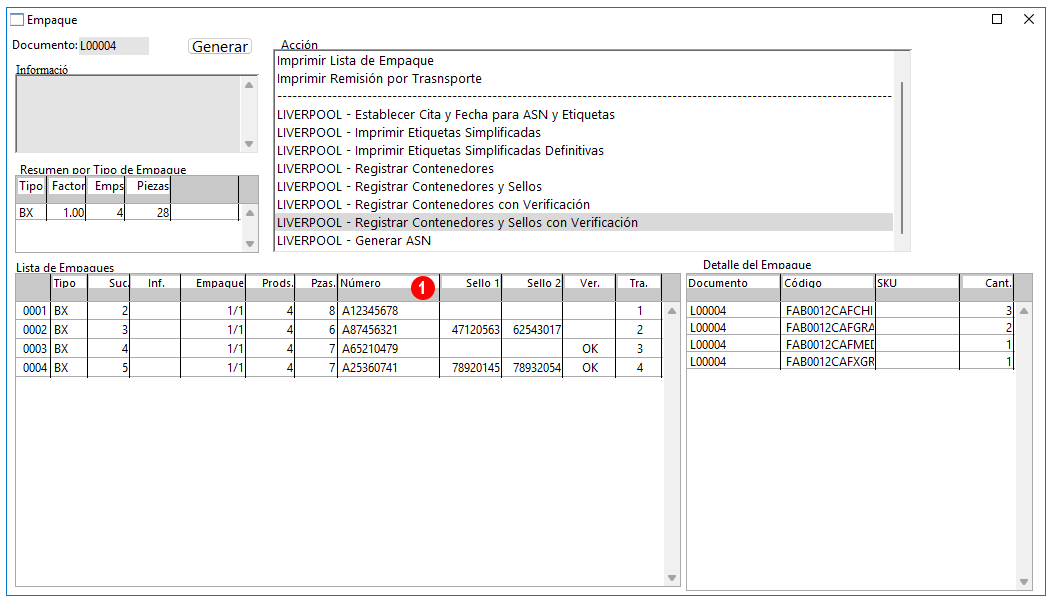This screenshot has width=1052, height=605.
Task: Click the 'Tra.' column header
Action: (x=639, y=288)
